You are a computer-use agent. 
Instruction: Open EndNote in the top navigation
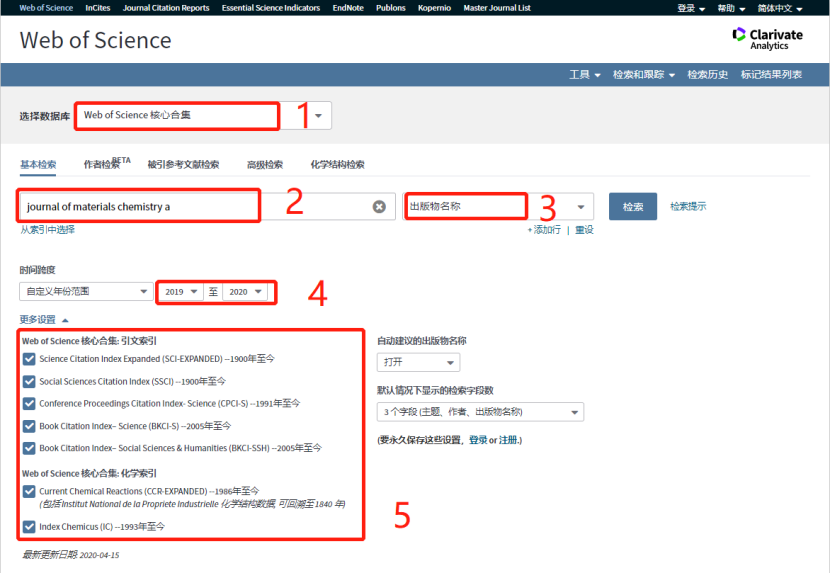click(348, 8)
